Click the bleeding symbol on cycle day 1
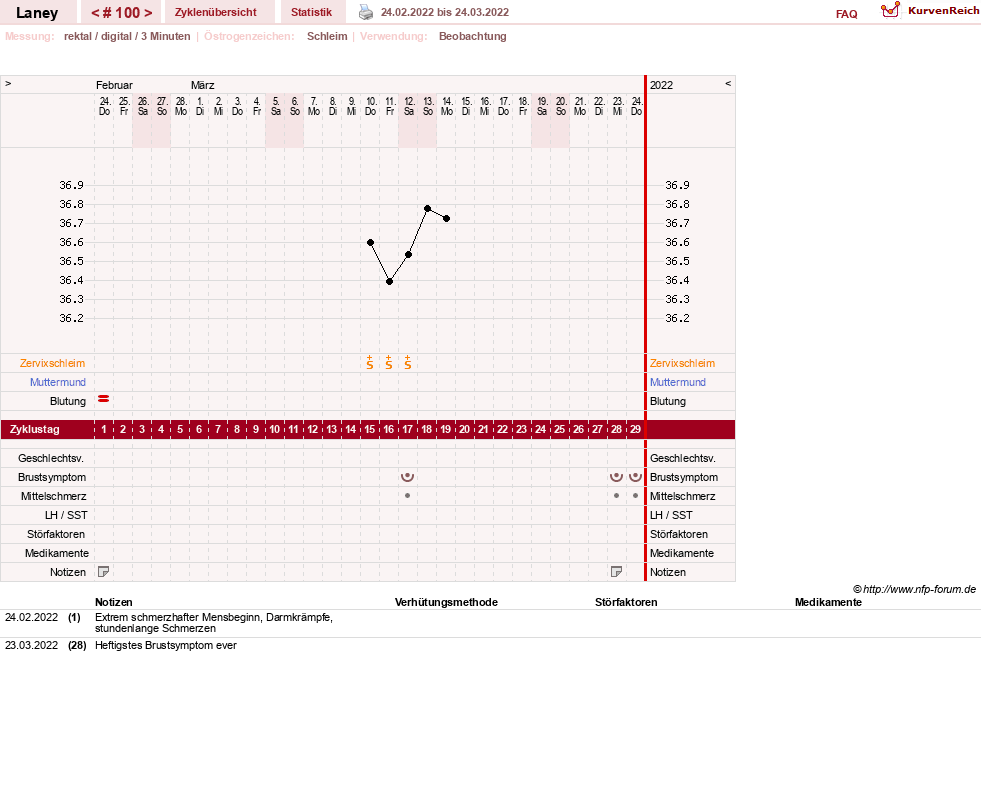Viewport: 981px width, 795px height. pyautogui.click(x=104, y=398)
